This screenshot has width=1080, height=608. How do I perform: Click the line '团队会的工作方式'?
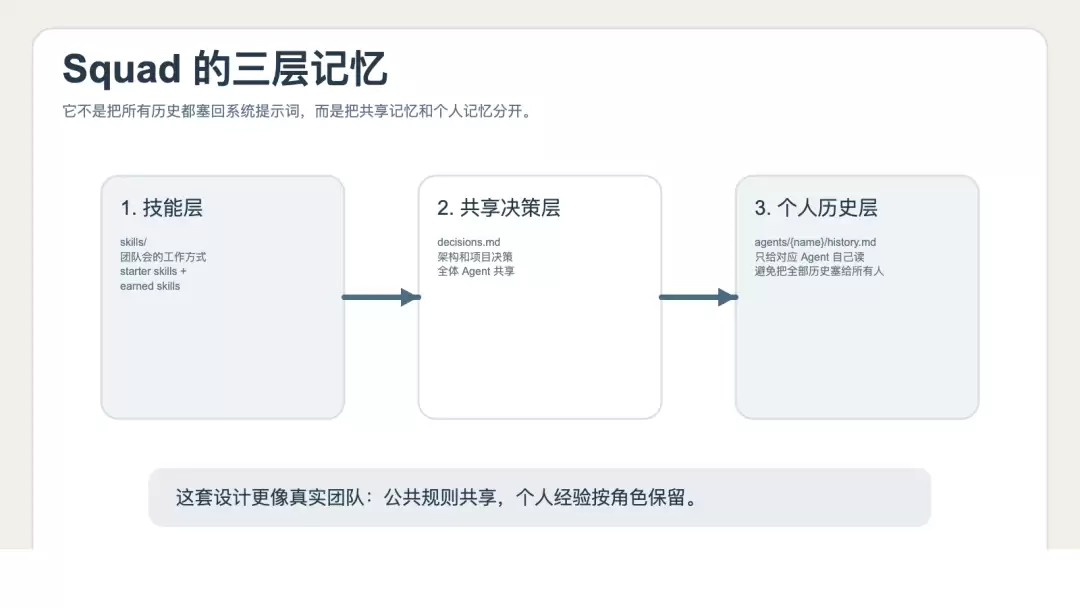tap(163, 257)
